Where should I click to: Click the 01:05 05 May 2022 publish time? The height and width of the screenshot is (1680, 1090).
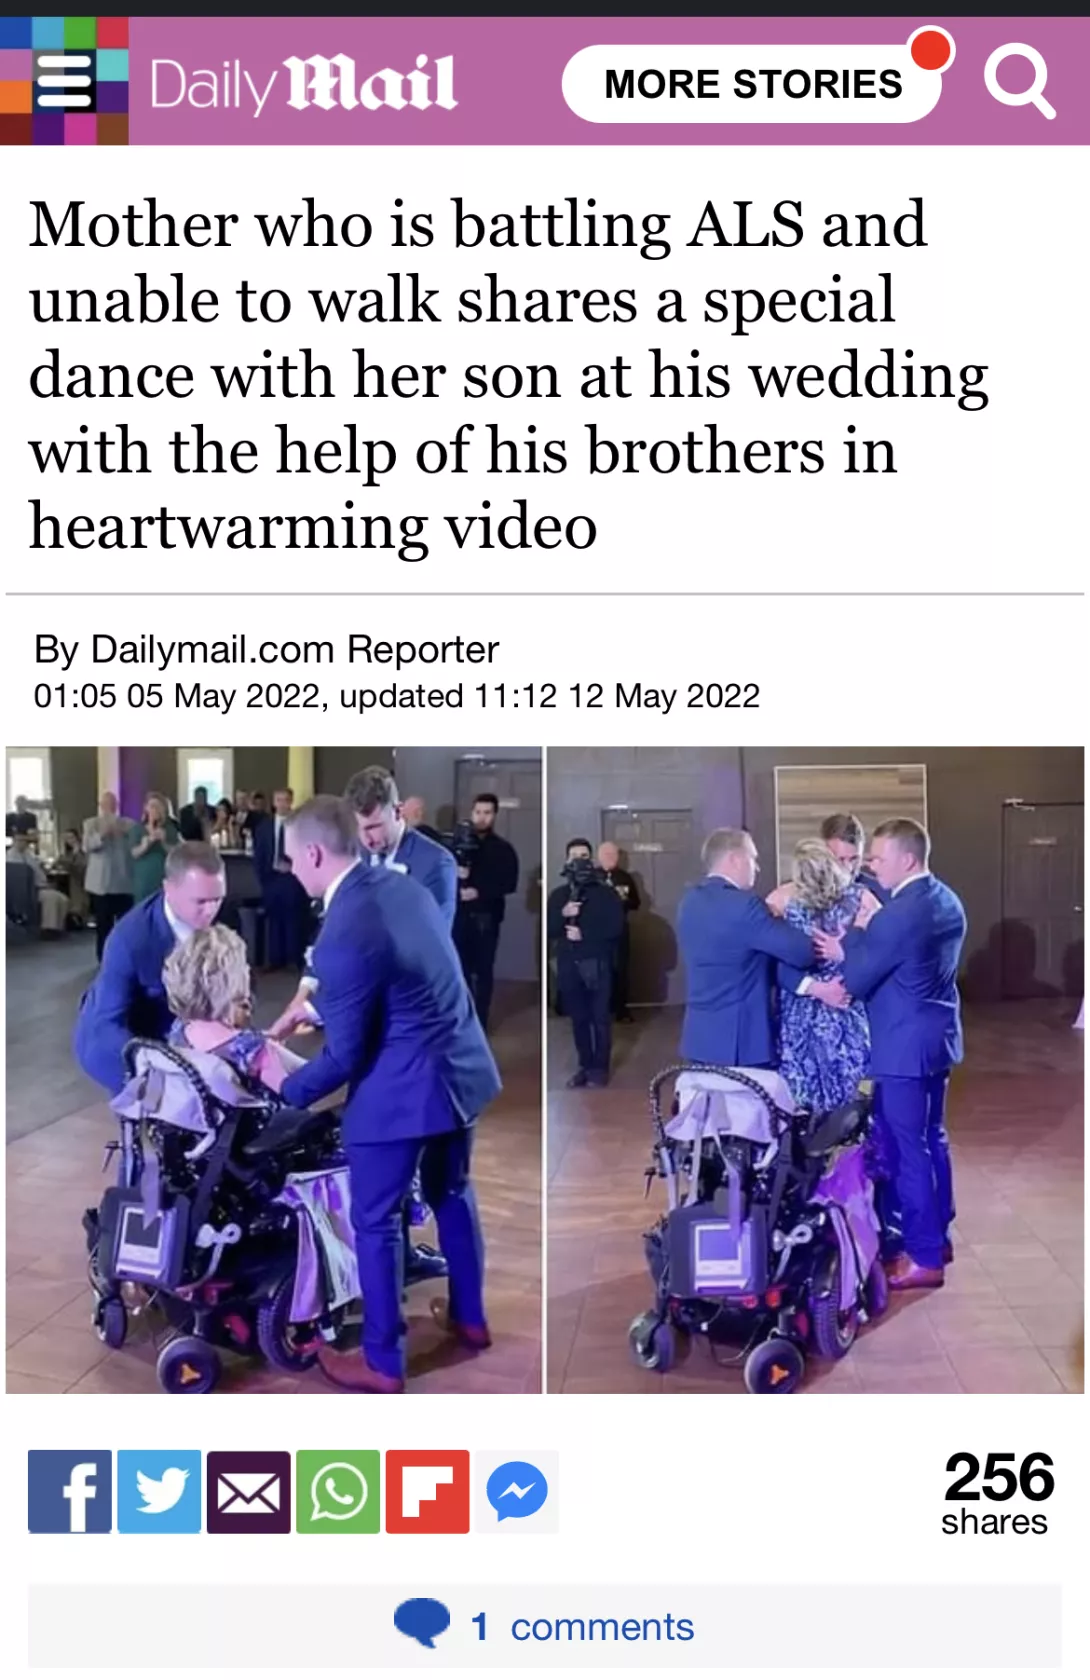pos(176,696)
